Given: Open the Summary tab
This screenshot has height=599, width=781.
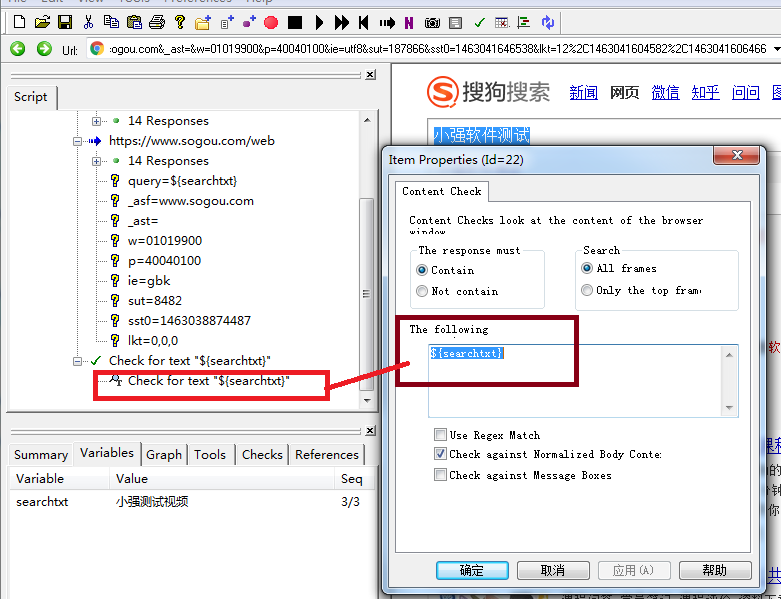Looking at the screenshot, I should click(x=41, y=455).
